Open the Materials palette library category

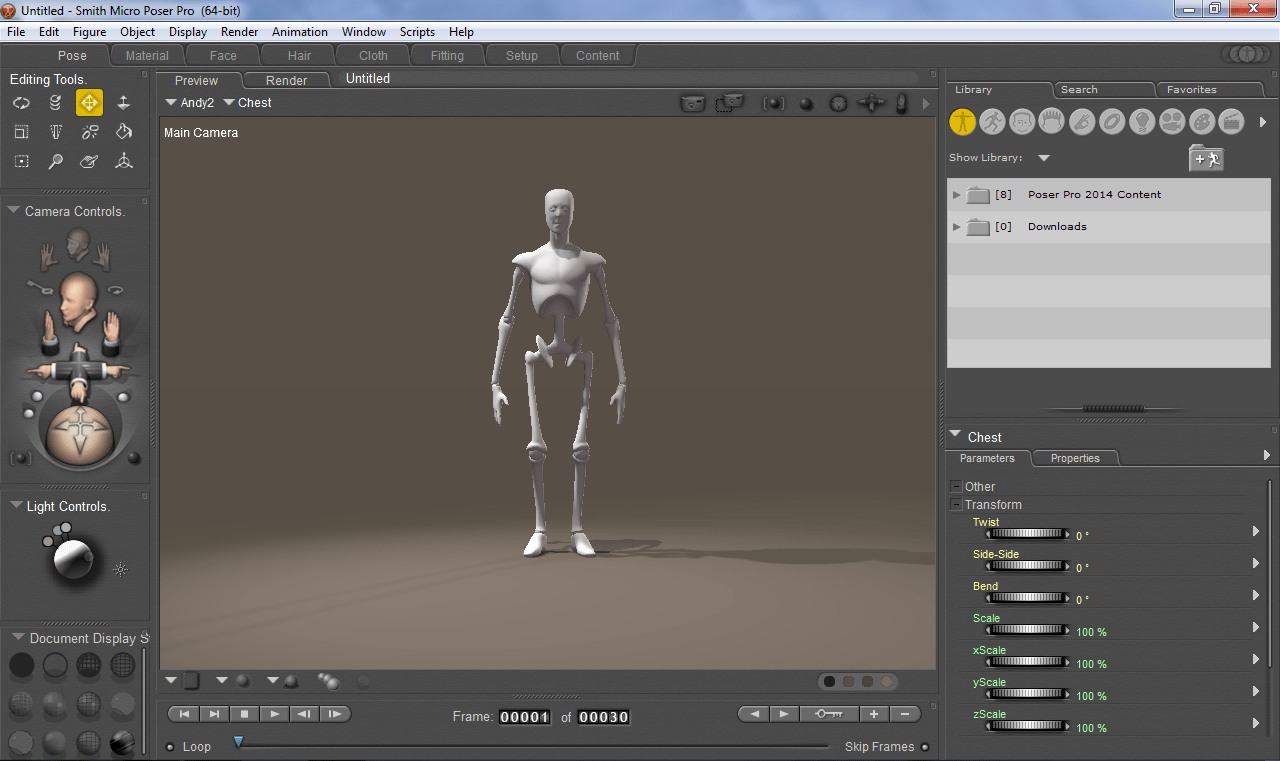pyautogui.click(x=1202, y=122)
